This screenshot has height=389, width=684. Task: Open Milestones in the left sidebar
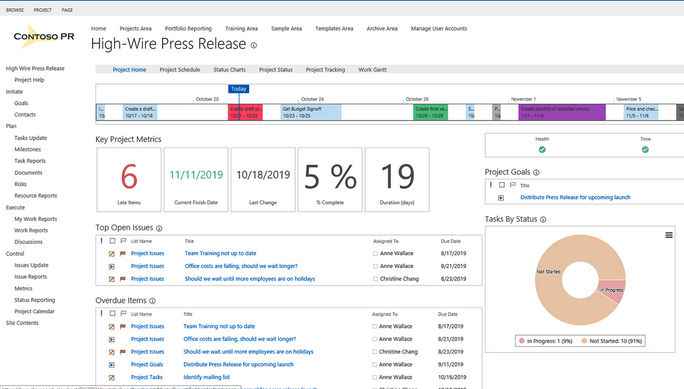pos(27,149)
